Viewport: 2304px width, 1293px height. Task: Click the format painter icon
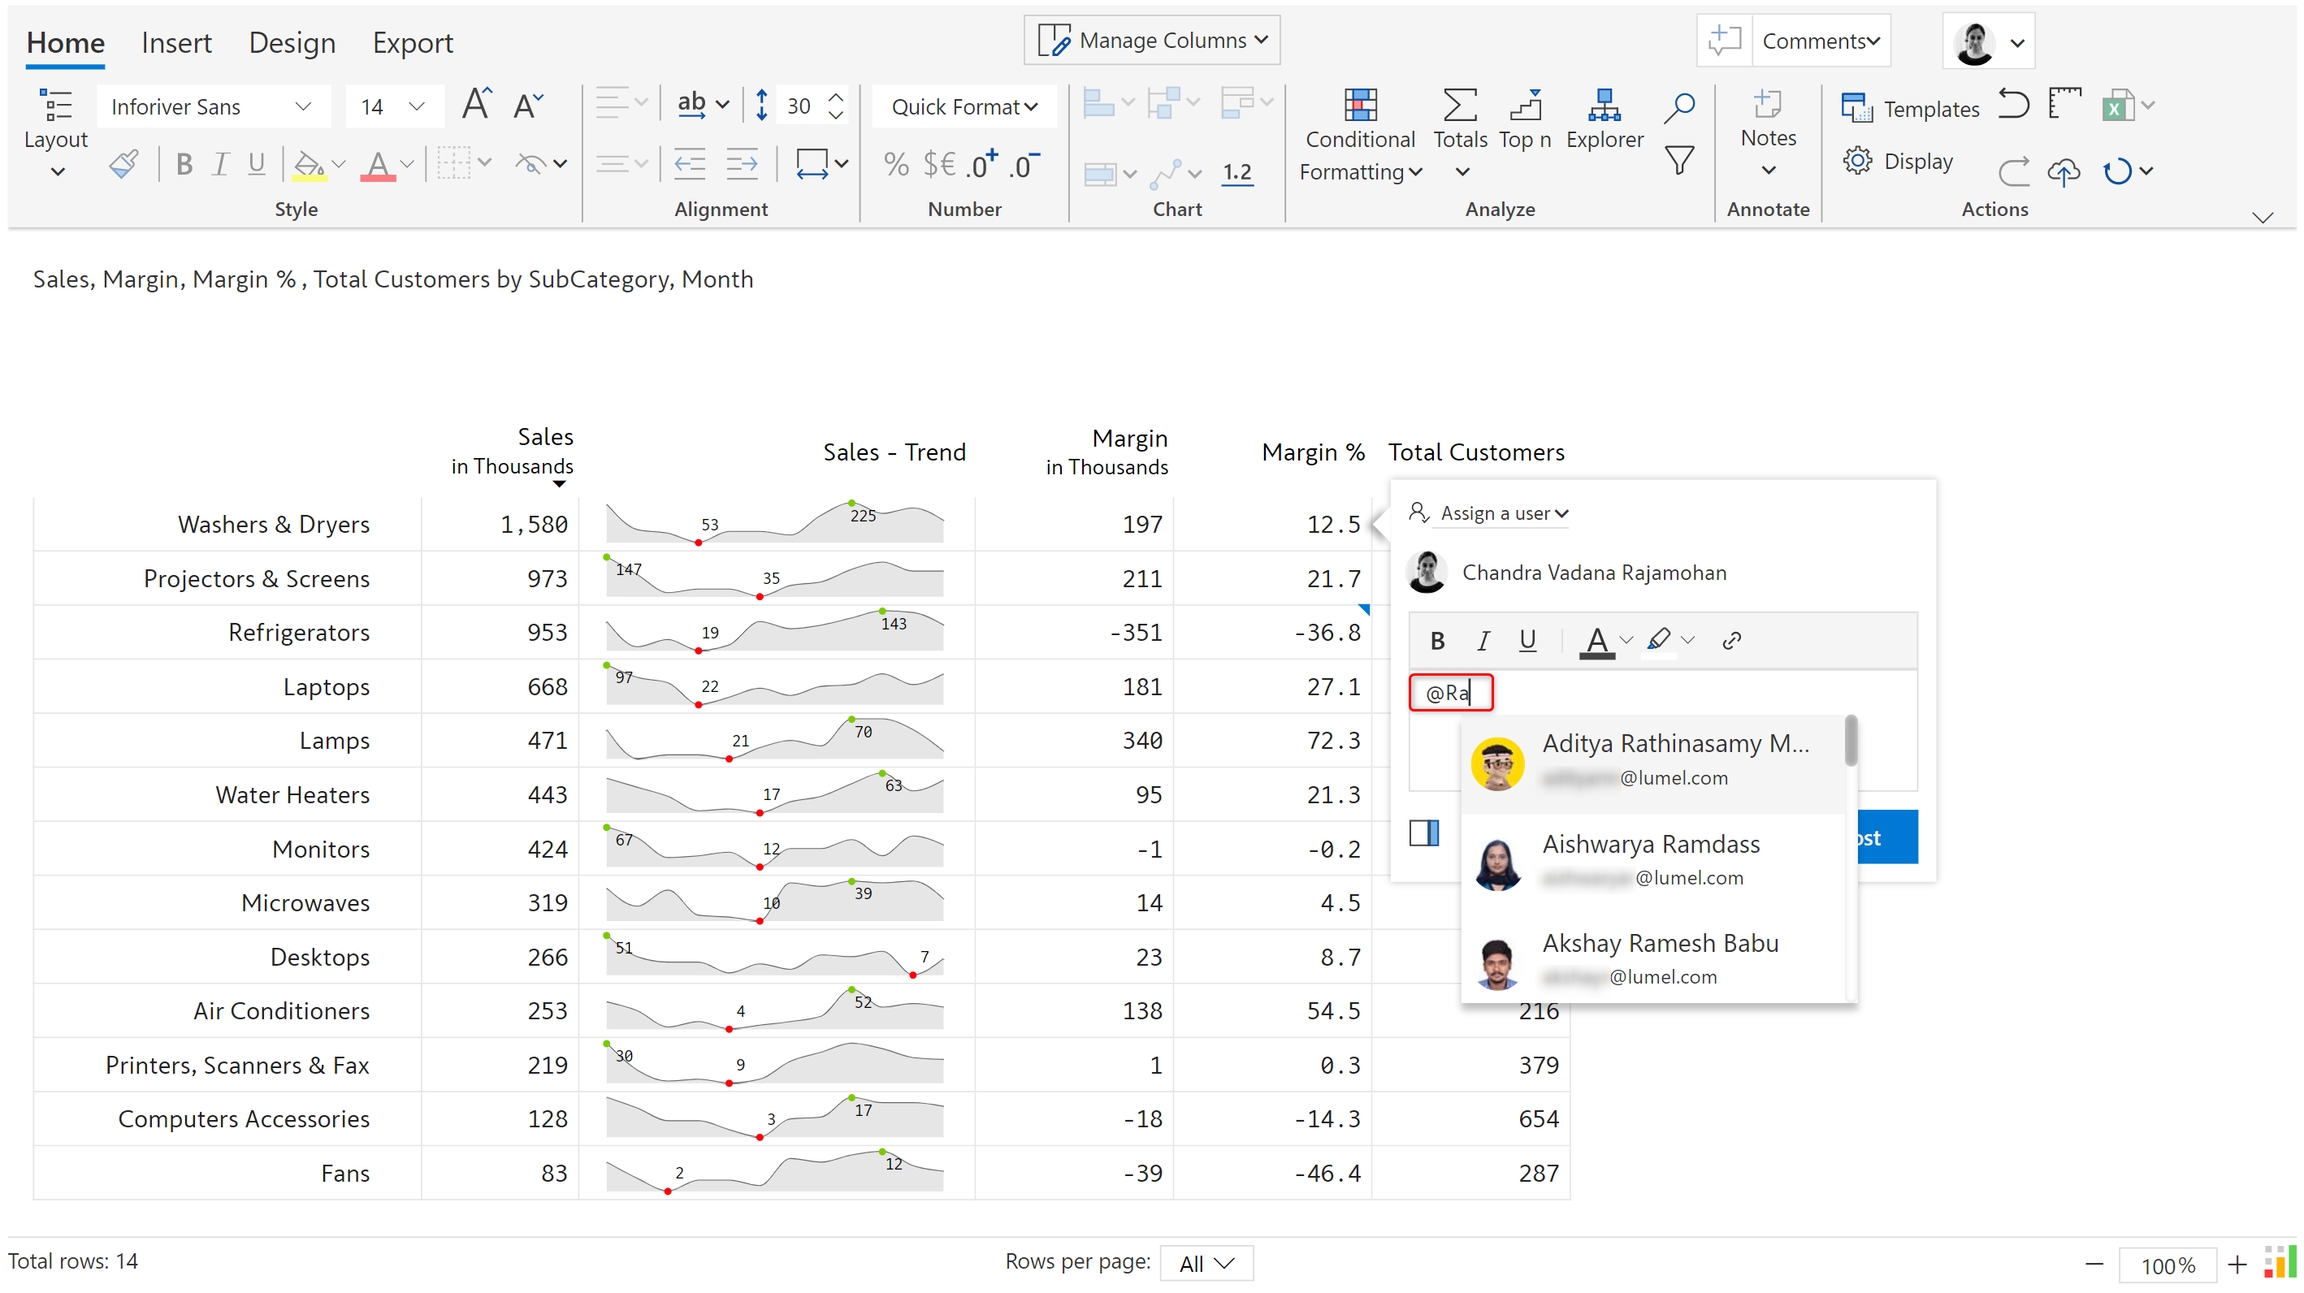pos(124,163)
